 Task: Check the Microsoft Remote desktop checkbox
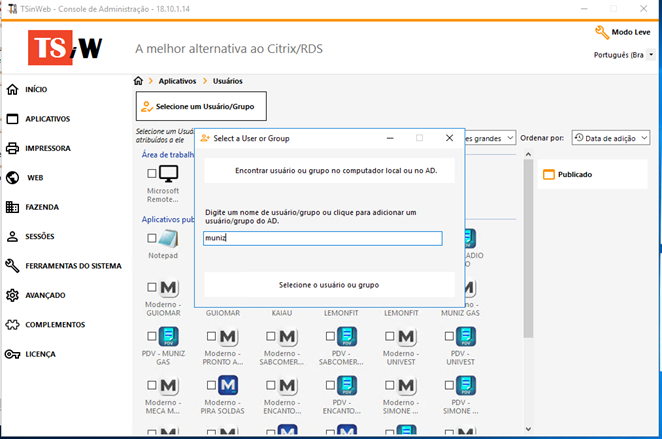152,174
